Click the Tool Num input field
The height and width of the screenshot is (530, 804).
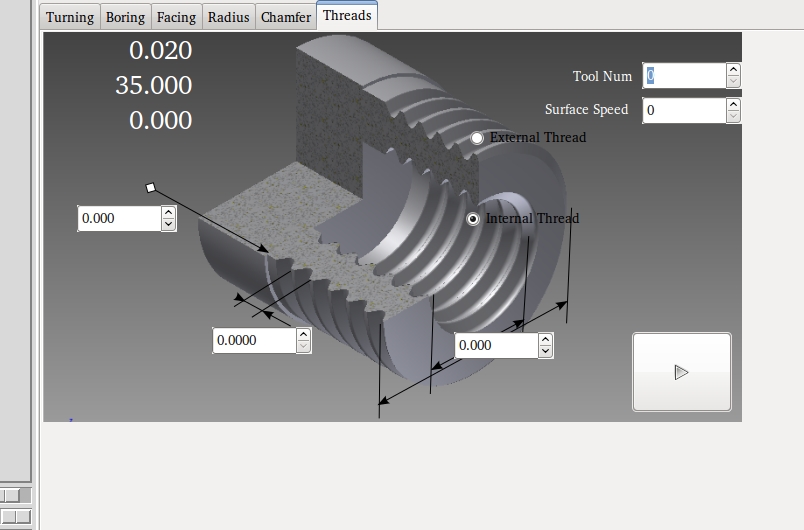tap(685, 76)
